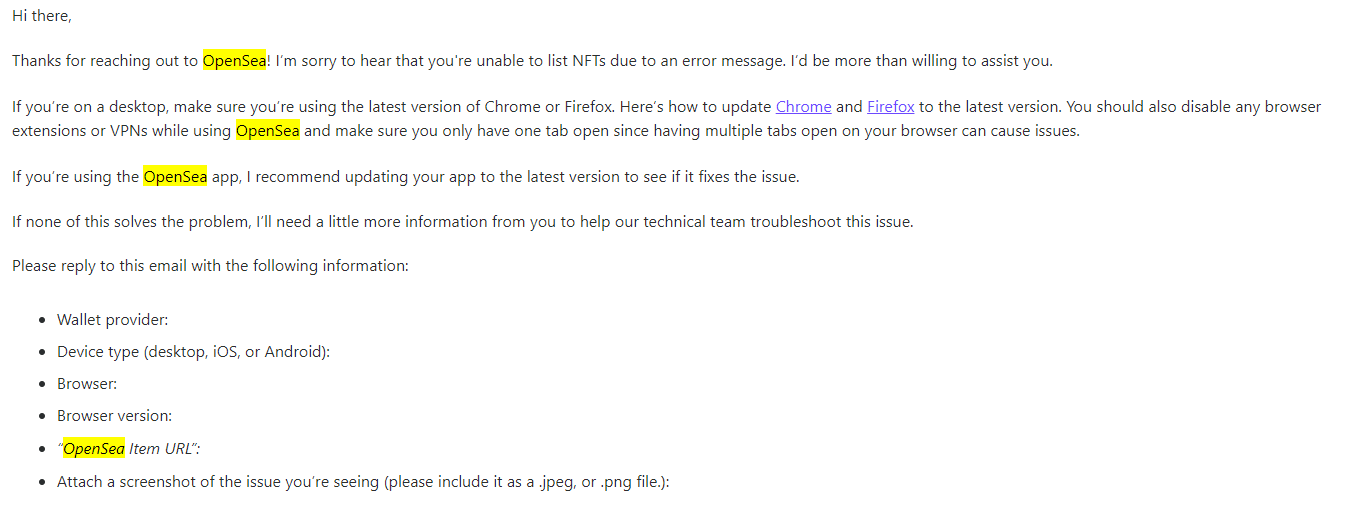Click highlighted OpenSea after "reaching out to"
Viewport: 1347px width, 512px height.
point(235,60)
